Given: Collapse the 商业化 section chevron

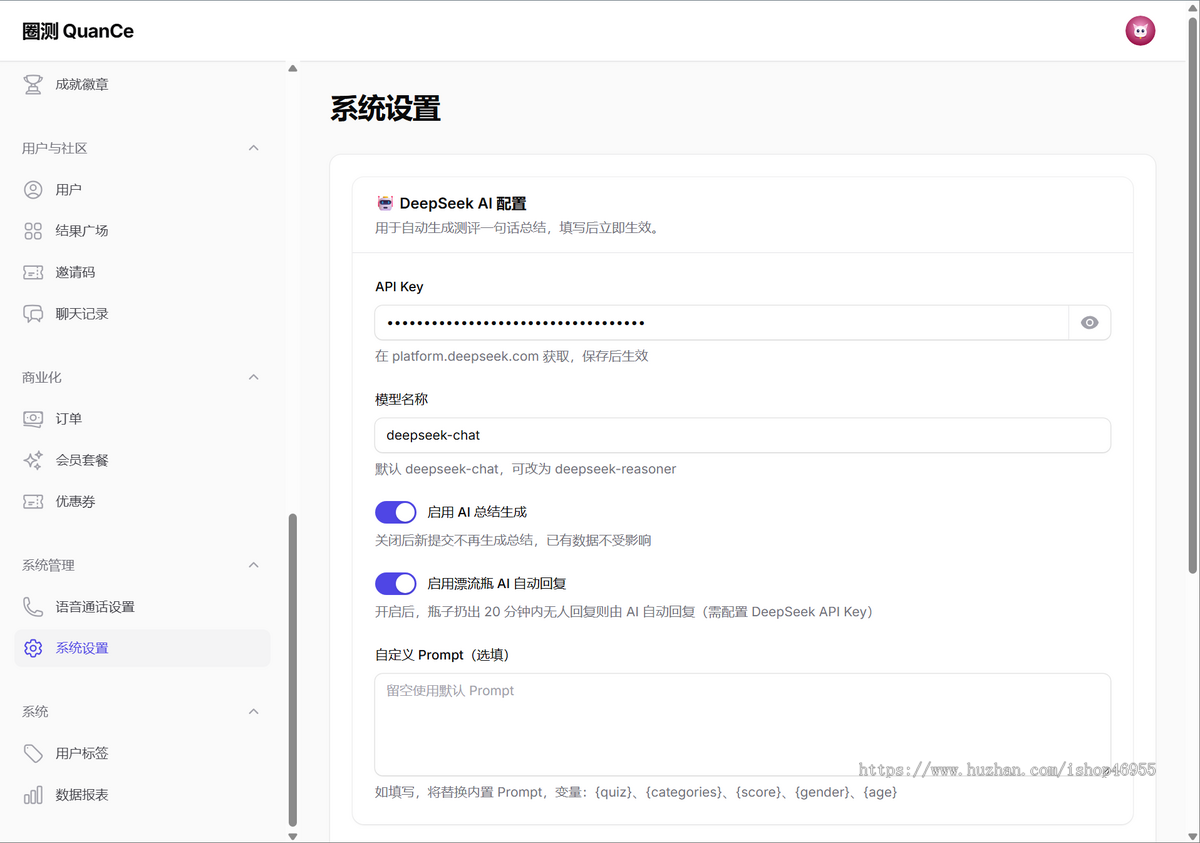Looking at the screenshot, I should (x=254, y=377).
